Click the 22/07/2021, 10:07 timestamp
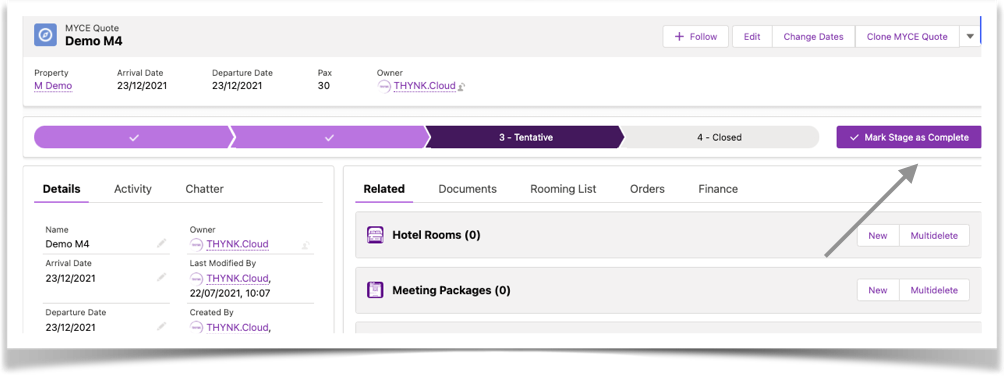Screen dimensions: 1004x376 (230, 294)
